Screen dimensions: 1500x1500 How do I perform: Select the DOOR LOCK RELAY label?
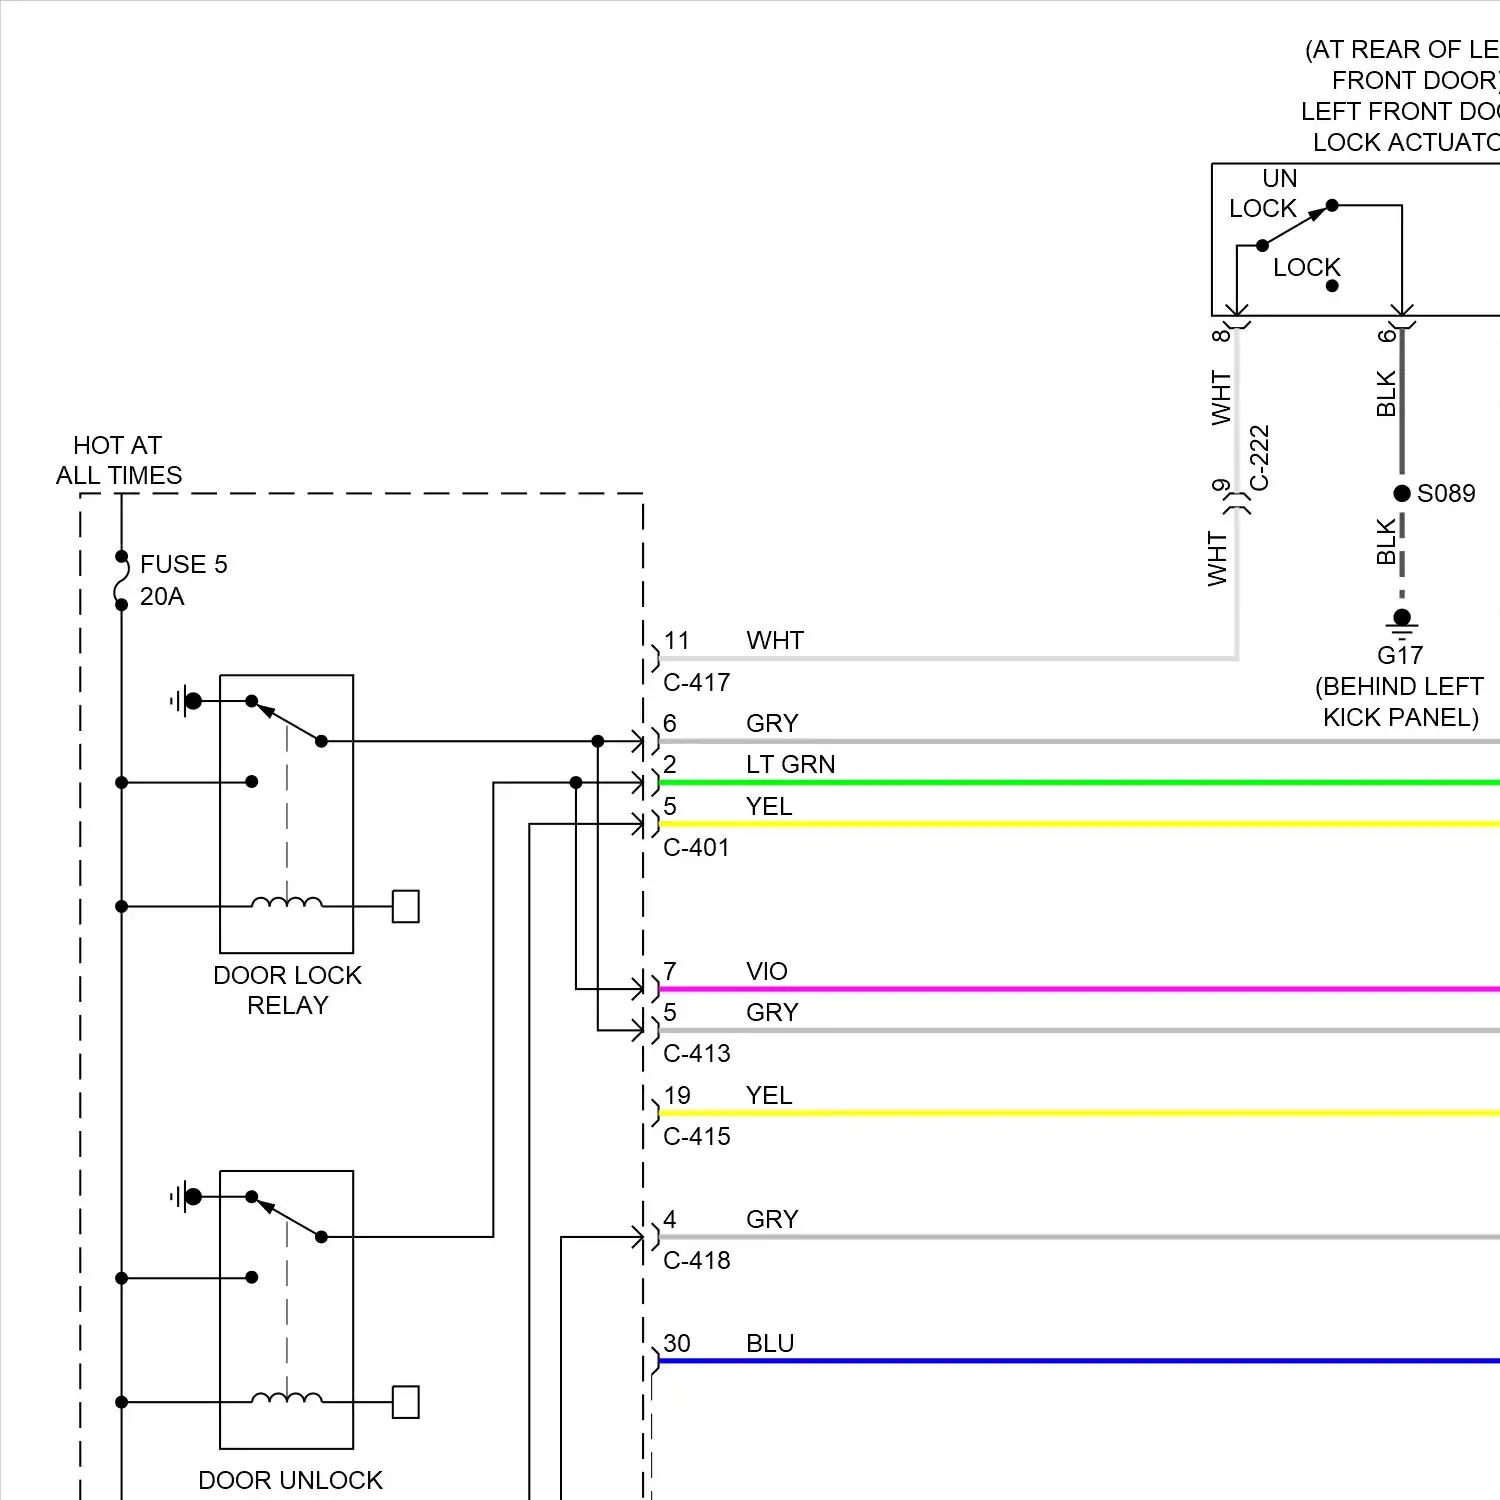pyautogui.click(x=288, y=990)
